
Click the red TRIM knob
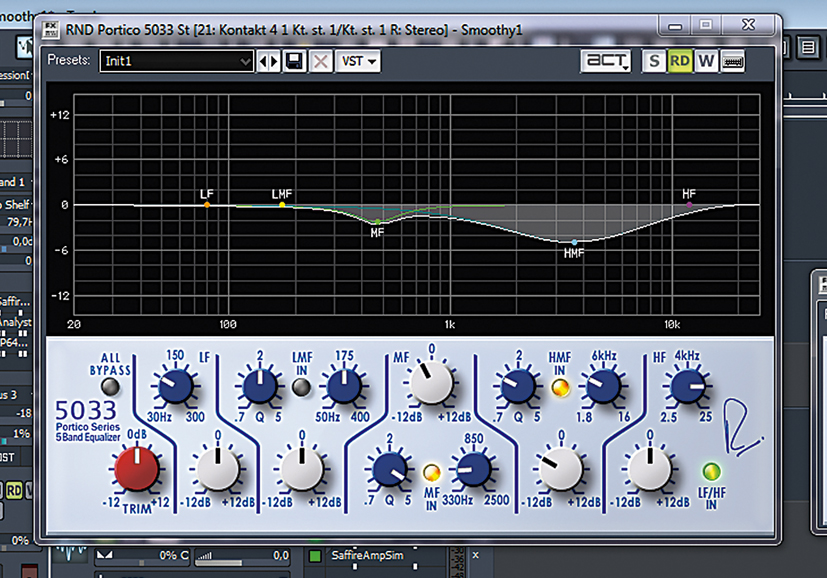coord(137,468)
